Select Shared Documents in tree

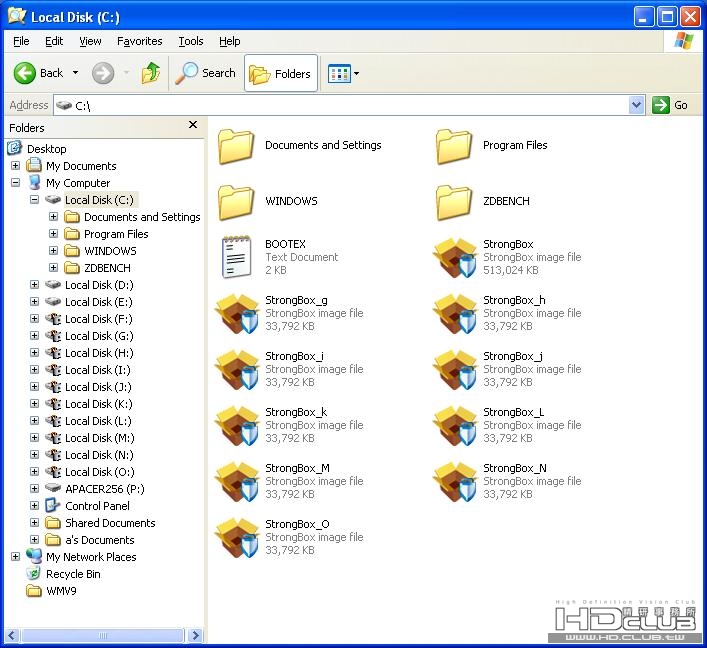110,523
